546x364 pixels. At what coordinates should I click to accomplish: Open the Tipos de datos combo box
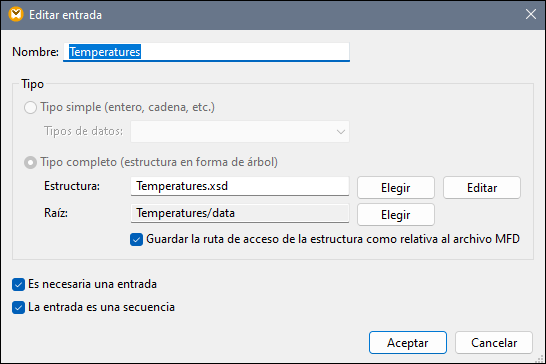click(240, 131)
